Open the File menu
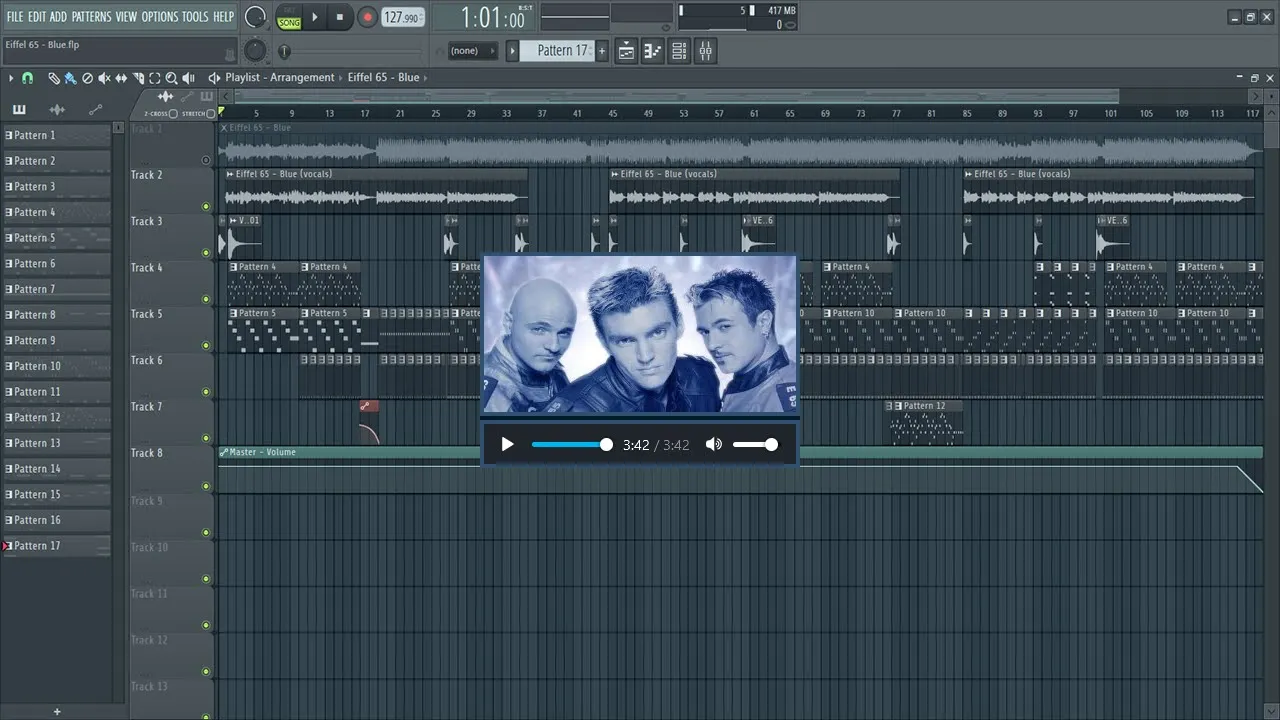1280x720 pixels. pos(14,17)
